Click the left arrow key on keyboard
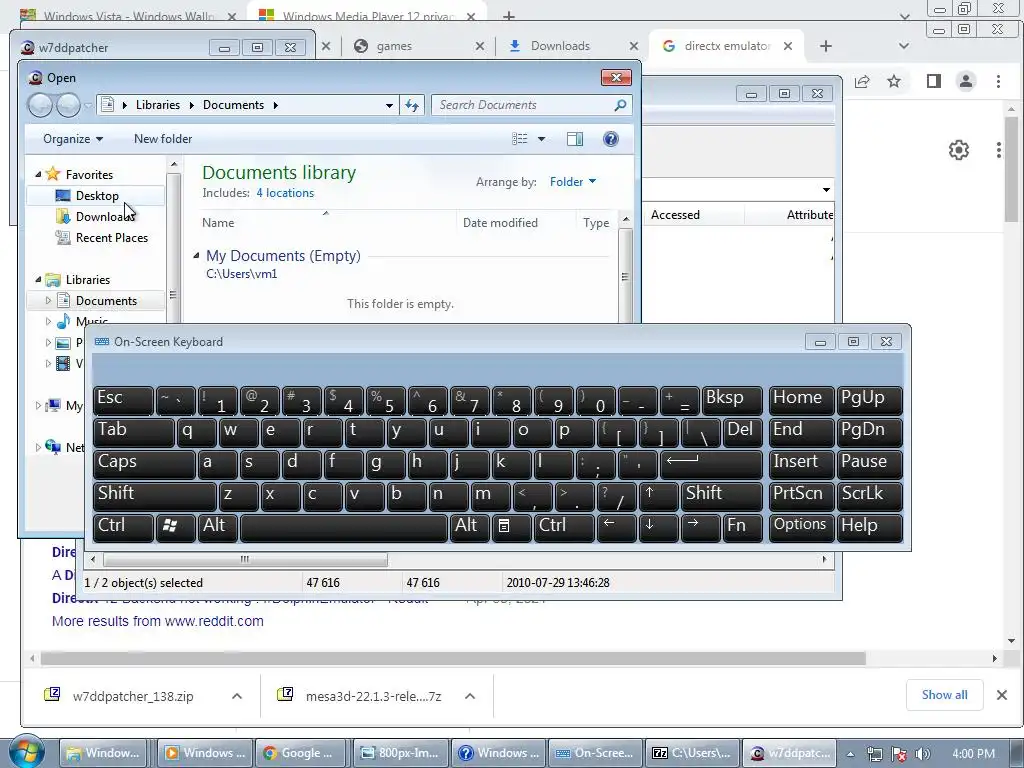This screenshot has height=768, width=1024. coord(616,528)
